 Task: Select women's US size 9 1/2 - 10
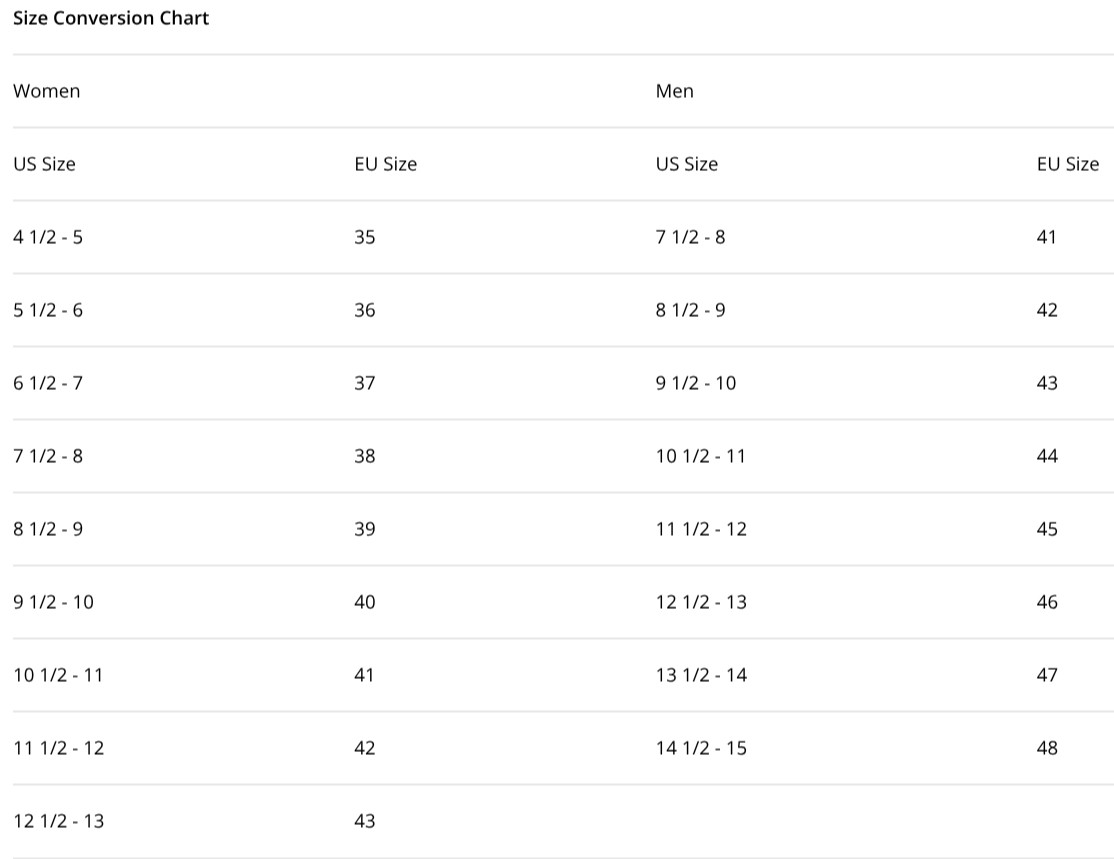(x=53, y=602)
